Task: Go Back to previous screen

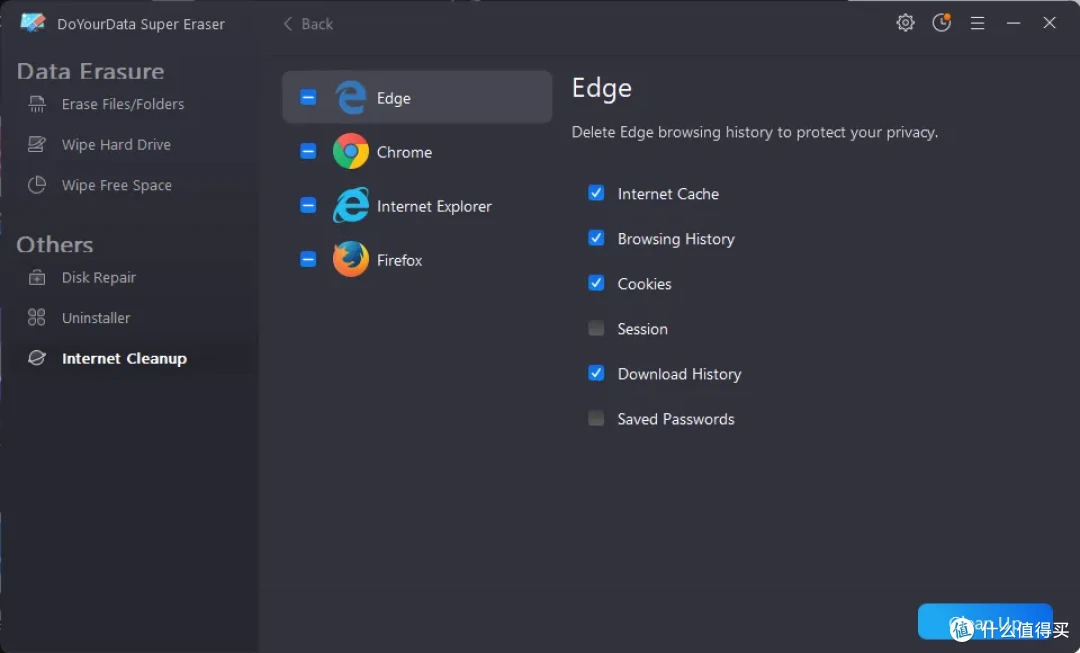Action: tap(308, 24)
